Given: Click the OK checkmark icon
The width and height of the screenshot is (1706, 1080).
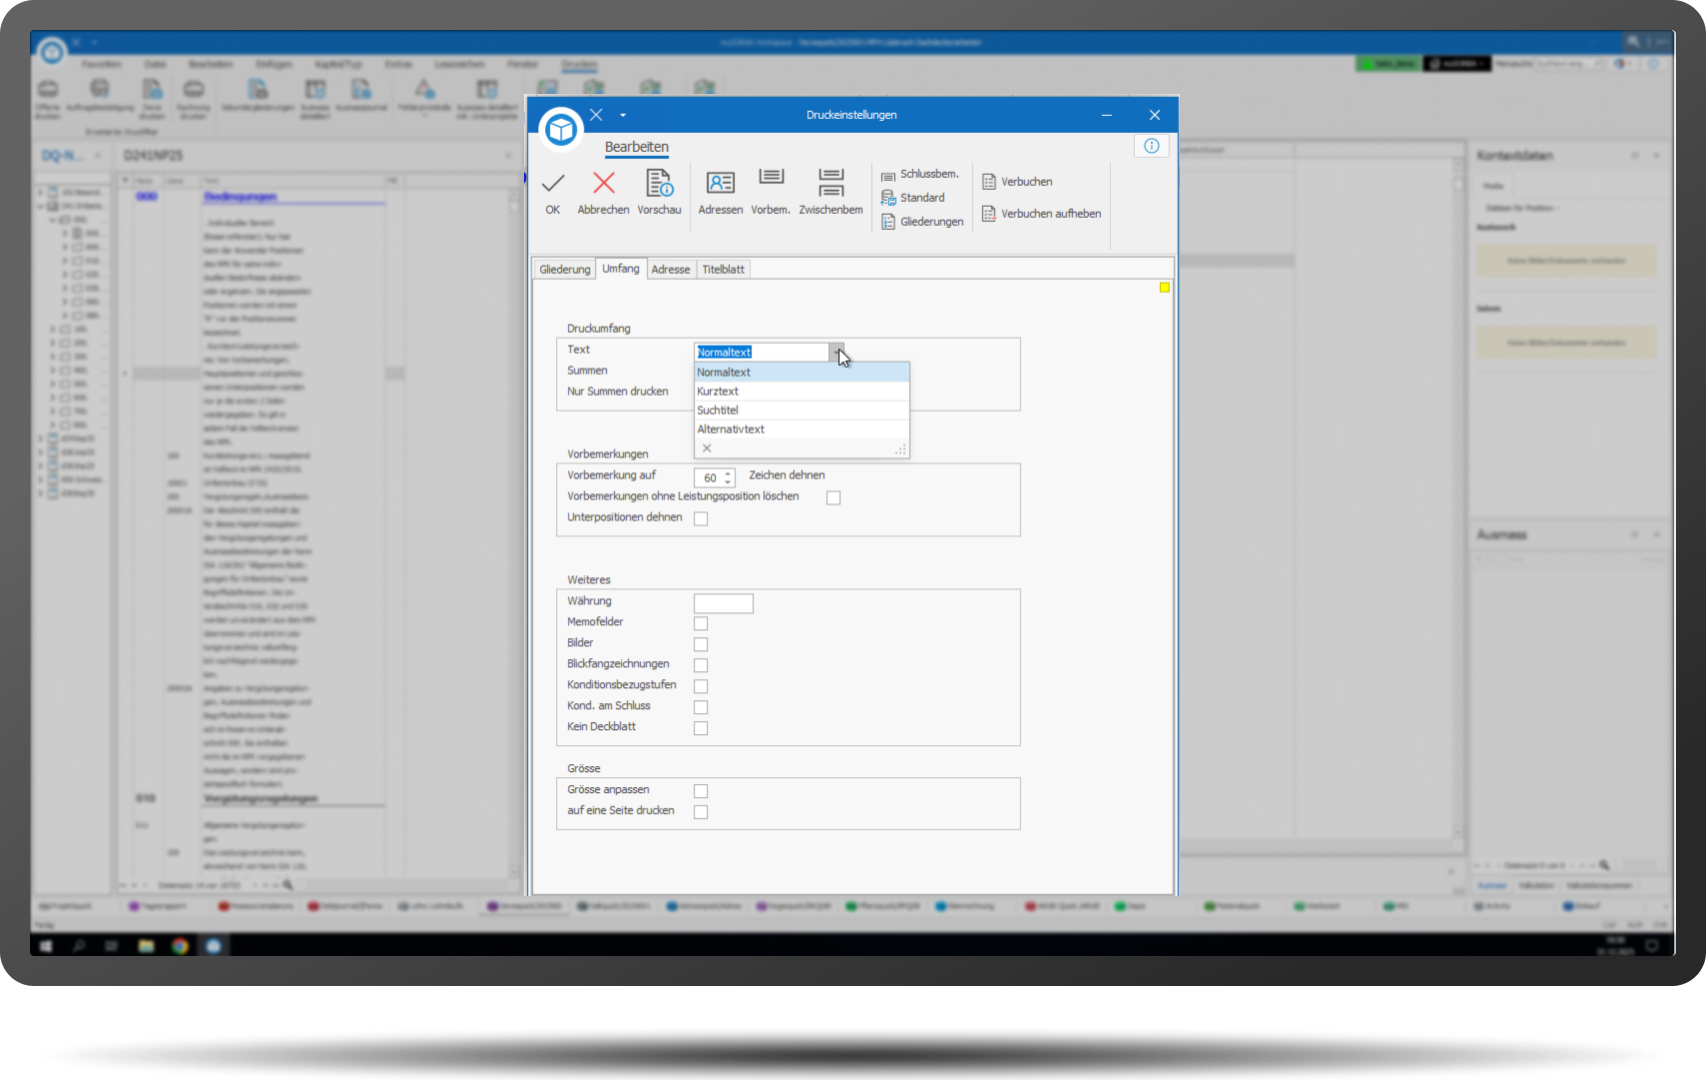Looking at the screenshot, I should 553,184.
